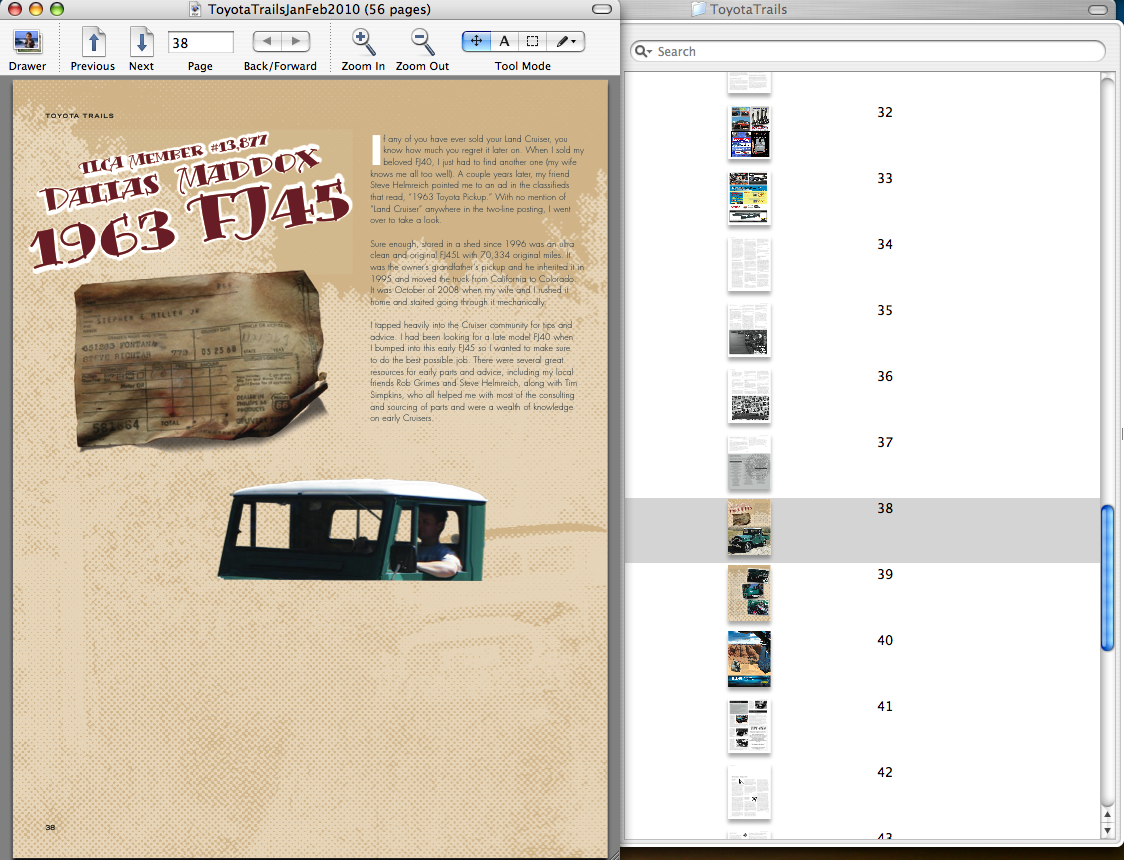
Task: Click the drawer's blue vertical scrollbar thumb
Action: [x=1107, y=578]
